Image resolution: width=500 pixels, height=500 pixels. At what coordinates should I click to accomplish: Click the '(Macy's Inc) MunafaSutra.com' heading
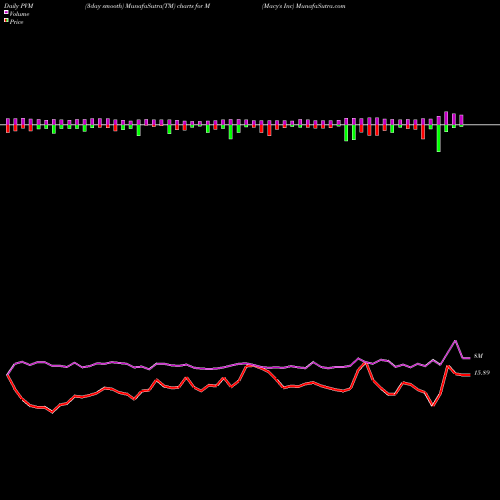[x=303, y=6]
